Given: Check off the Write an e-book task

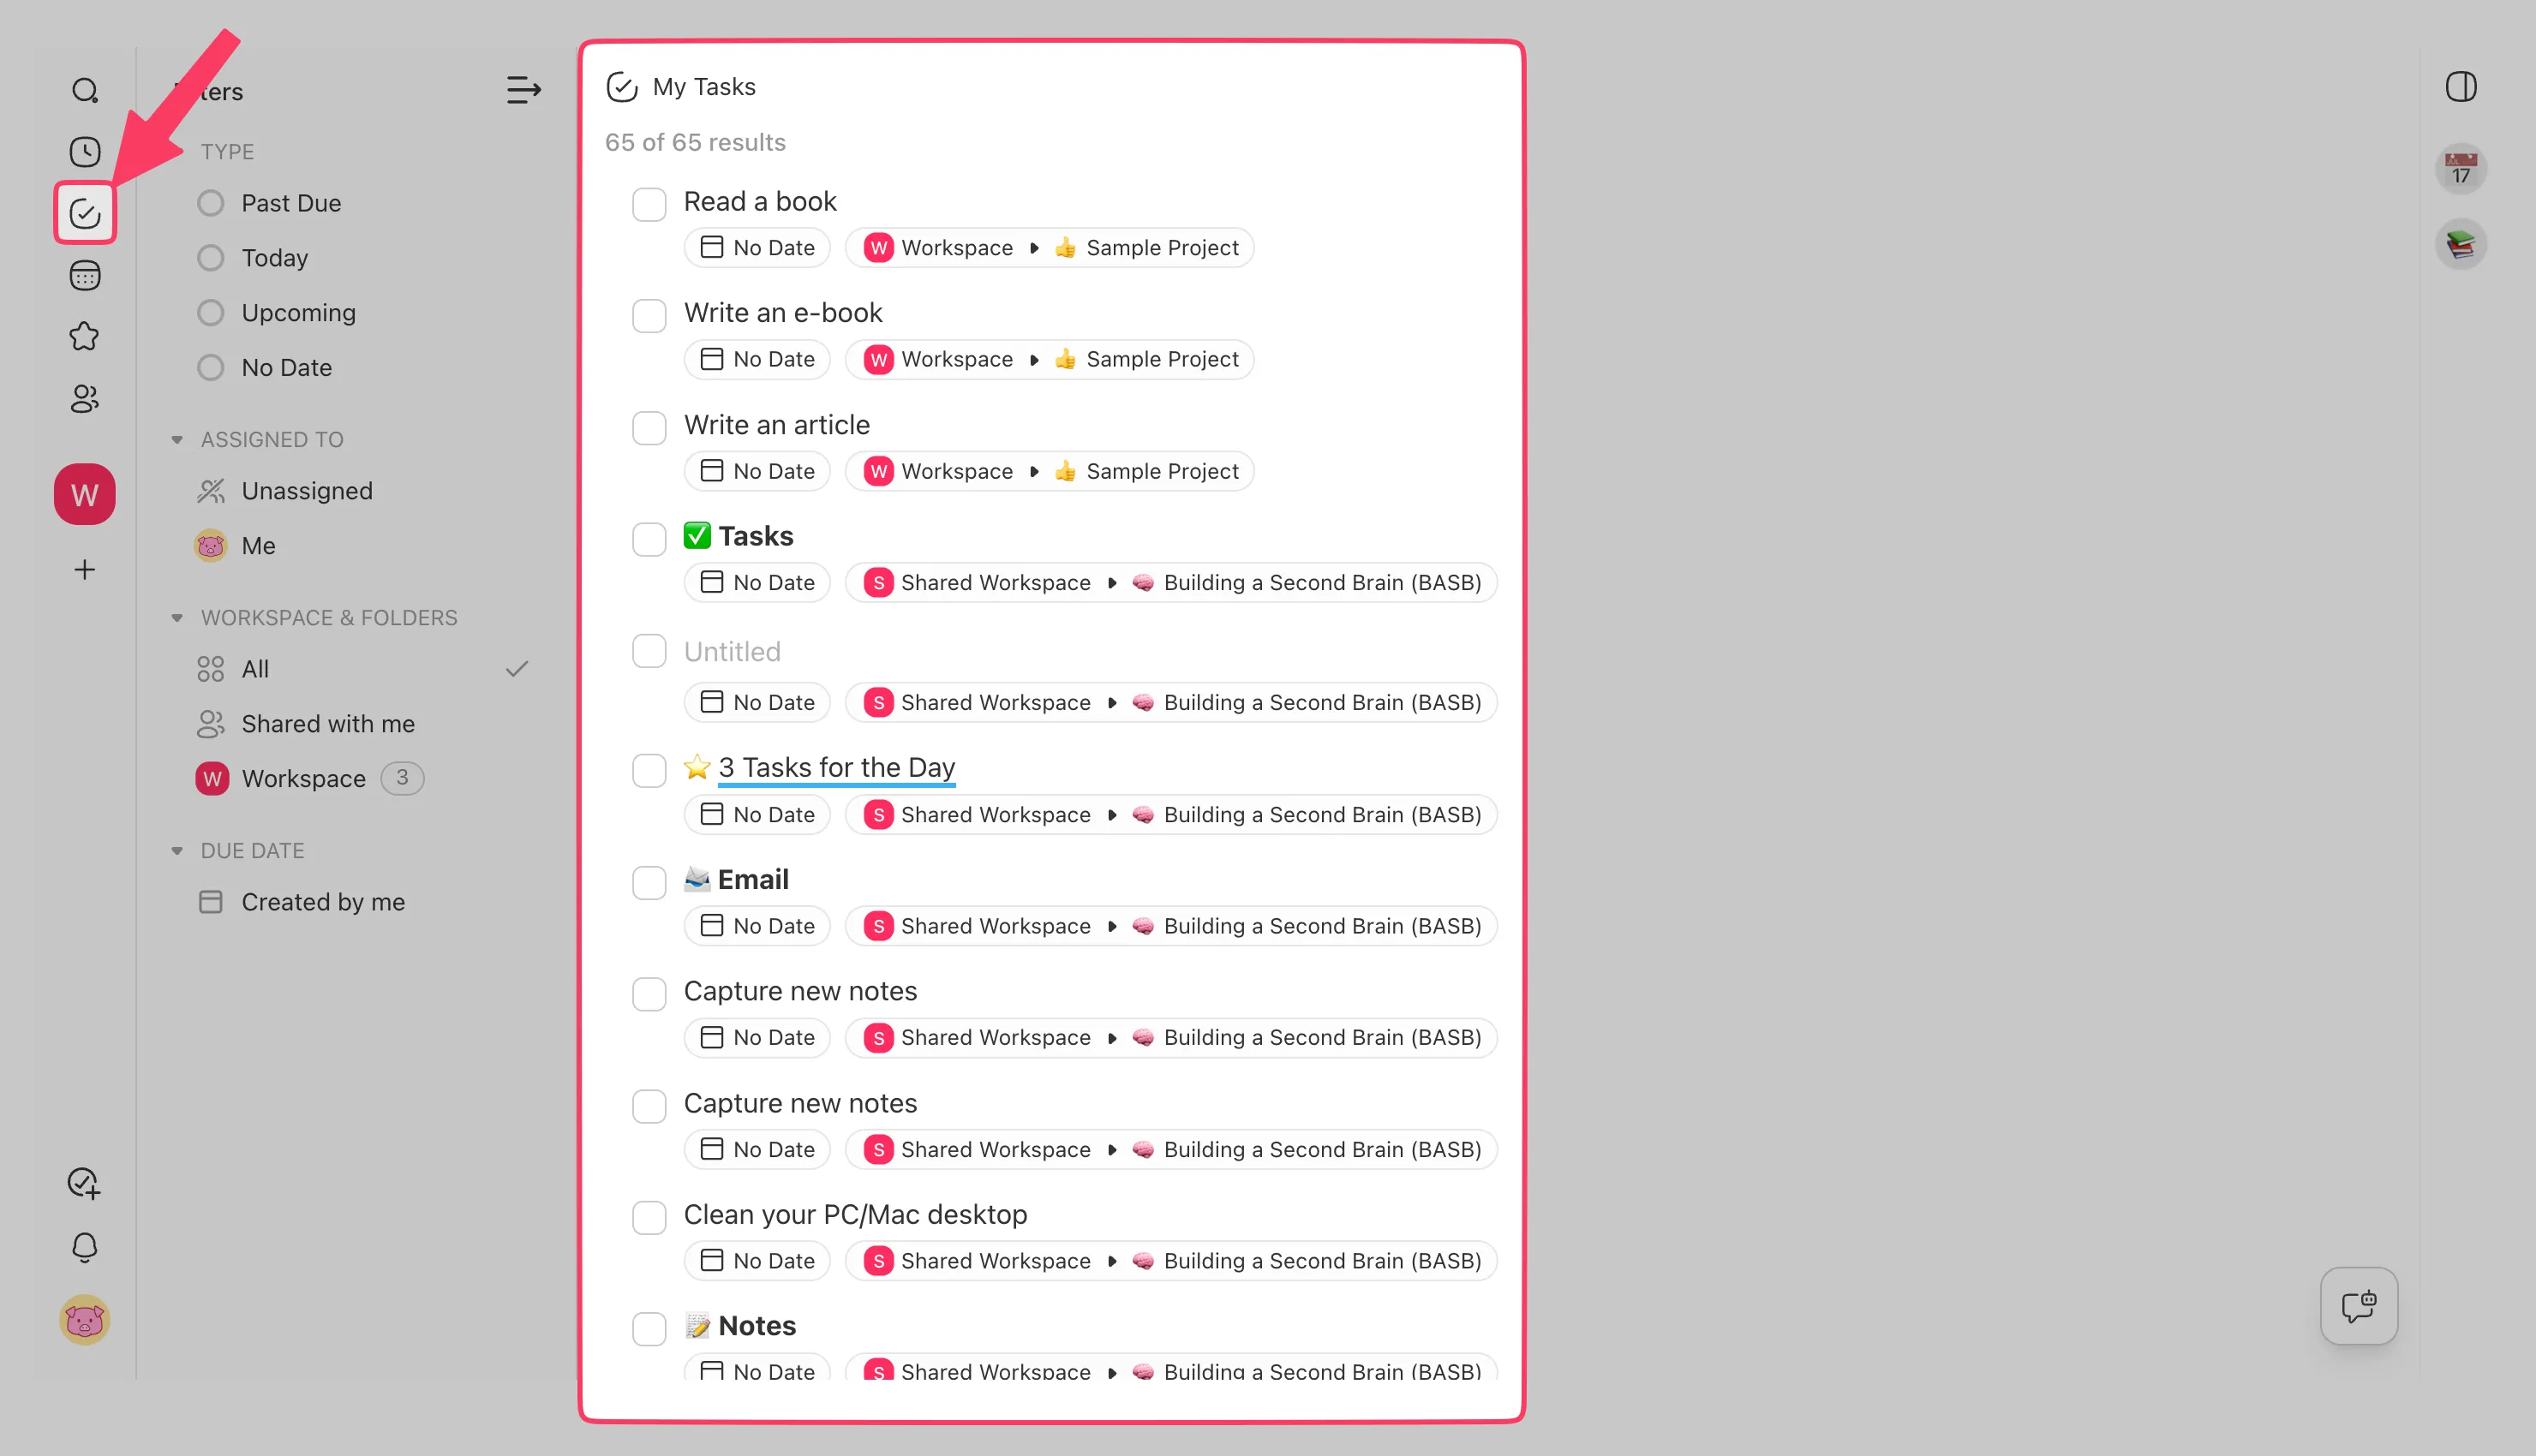Looking at the screenshot, I should pos(649,316).
